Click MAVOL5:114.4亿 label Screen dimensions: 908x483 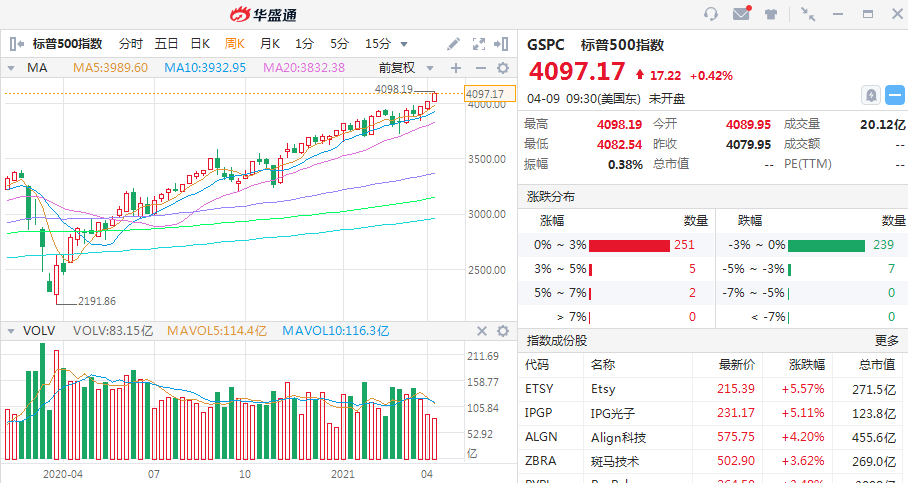(217, 331)
